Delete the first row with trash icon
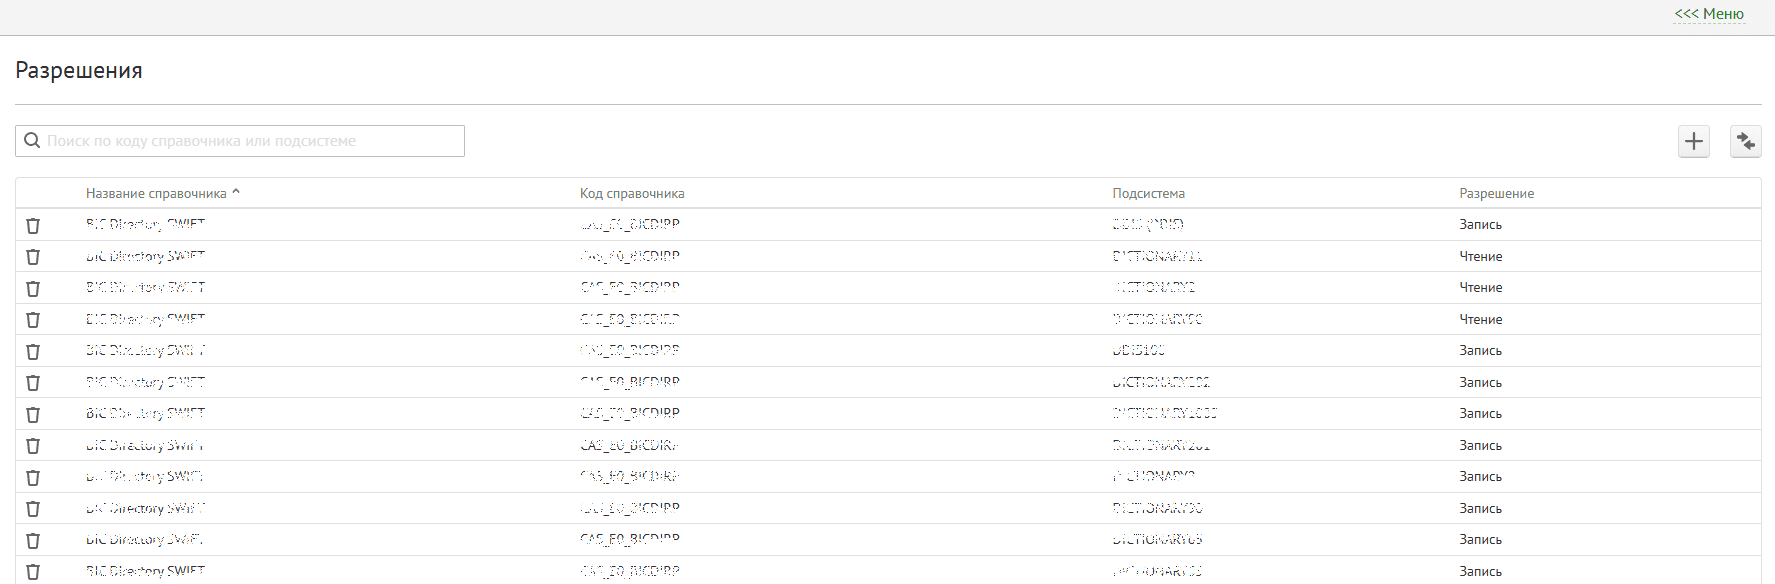1775x584 pixels. tap(33, 225)
